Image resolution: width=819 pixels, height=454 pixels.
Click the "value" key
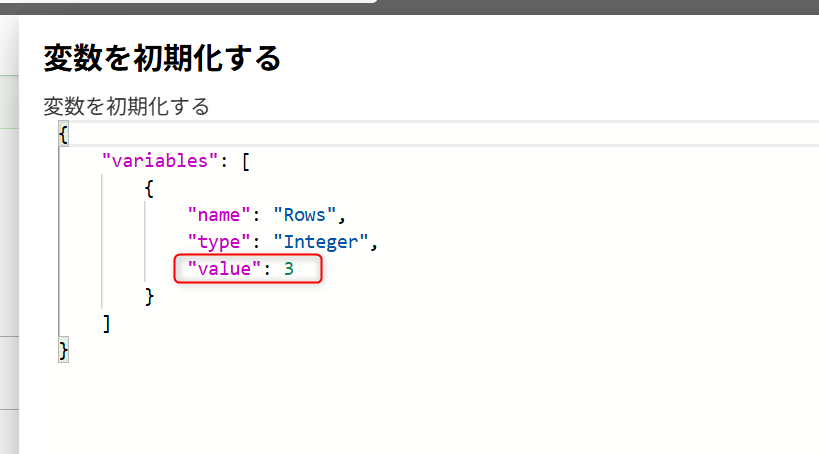point(224,269)
